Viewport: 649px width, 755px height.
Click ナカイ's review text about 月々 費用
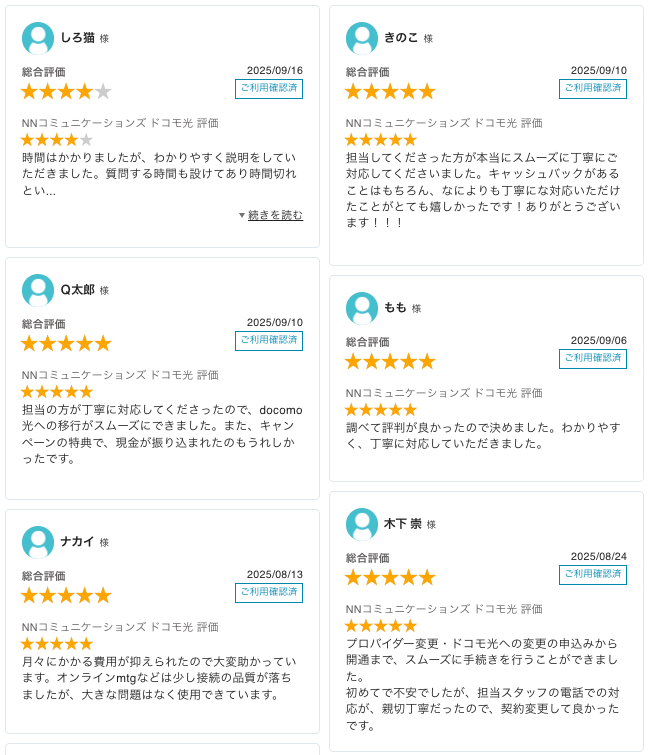[159, 678]
